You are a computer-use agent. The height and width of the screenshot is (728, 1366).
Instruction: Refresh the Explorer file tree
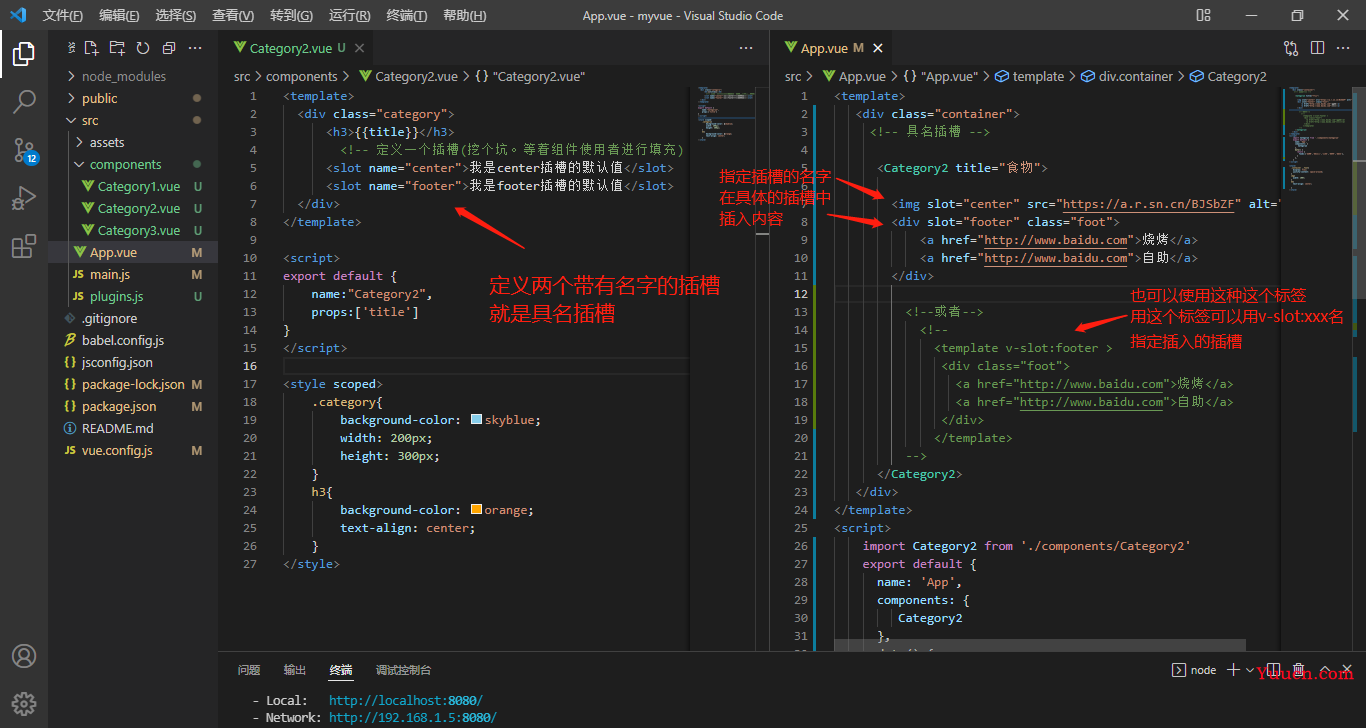coord(143,48)
